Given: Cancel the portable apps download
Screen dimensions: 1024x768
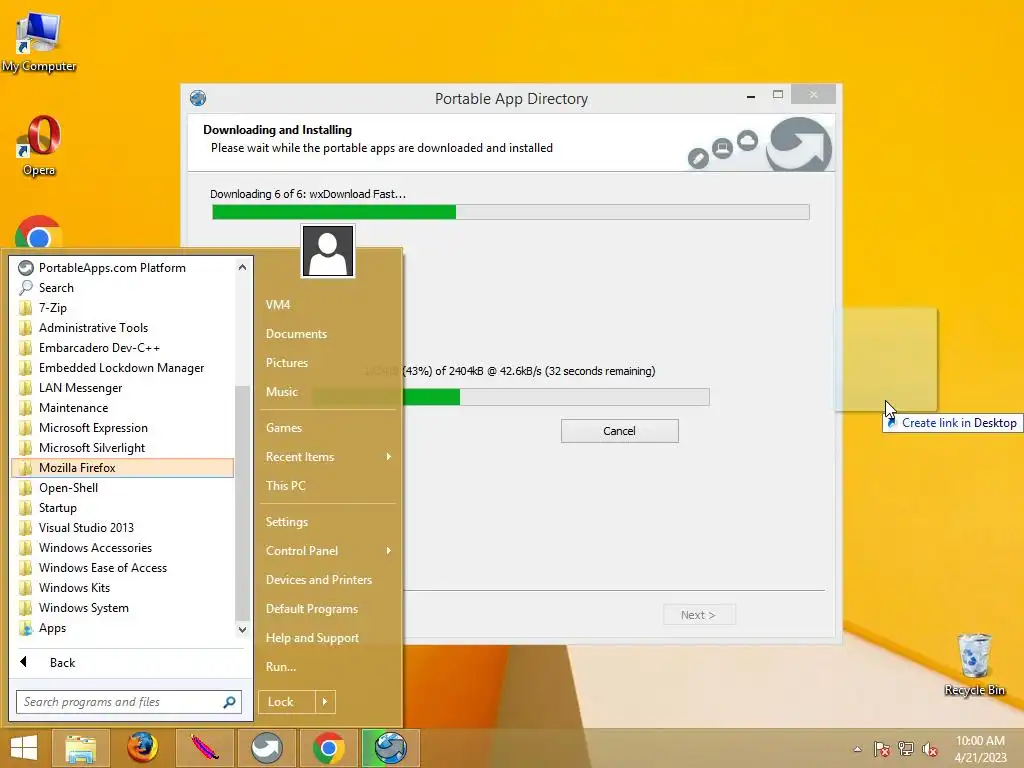Looking at the screenshot, I should click(x=619, y=431).
